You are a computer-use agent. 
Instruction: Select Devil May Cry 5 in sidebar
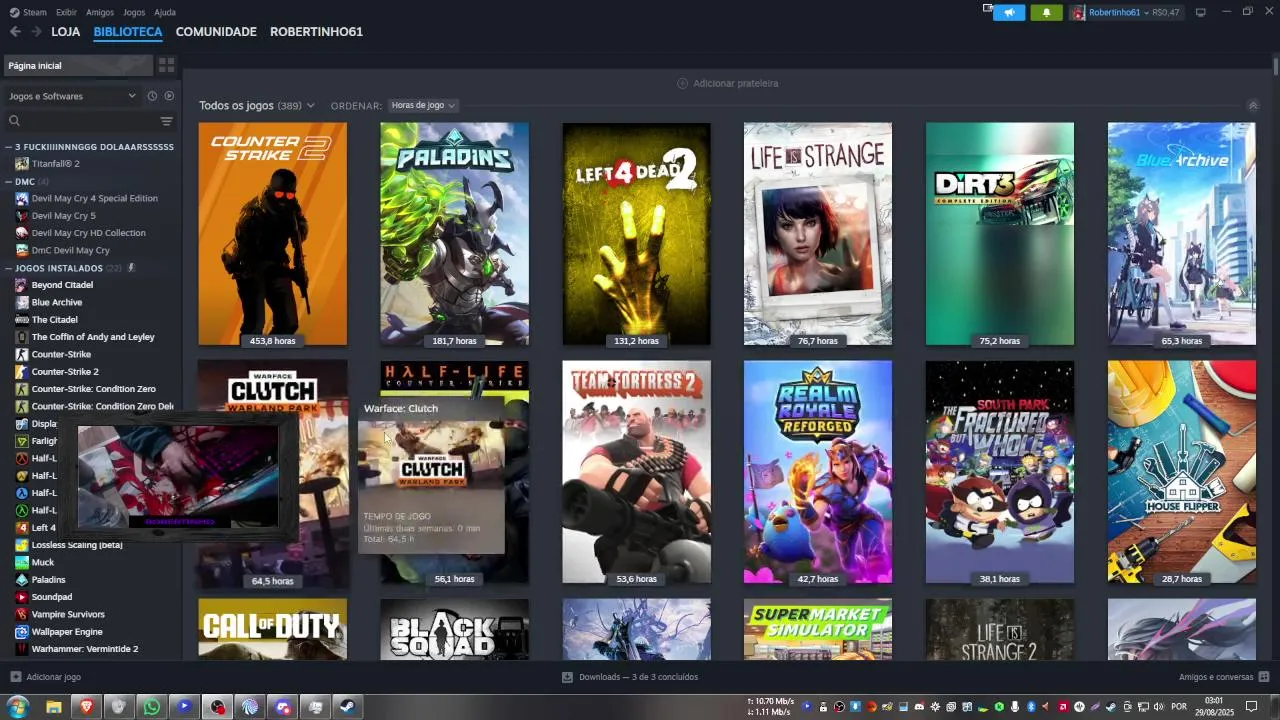63,215
